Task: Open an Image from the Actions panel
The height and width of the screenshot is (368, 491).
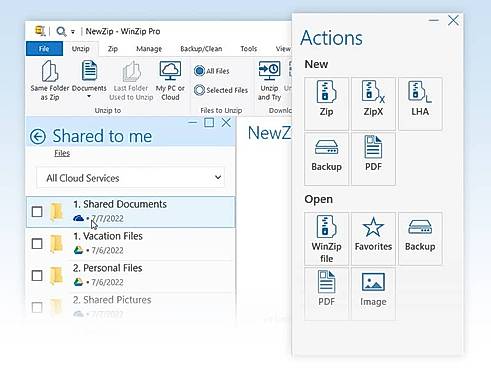Action: click(x=373, y=294)
